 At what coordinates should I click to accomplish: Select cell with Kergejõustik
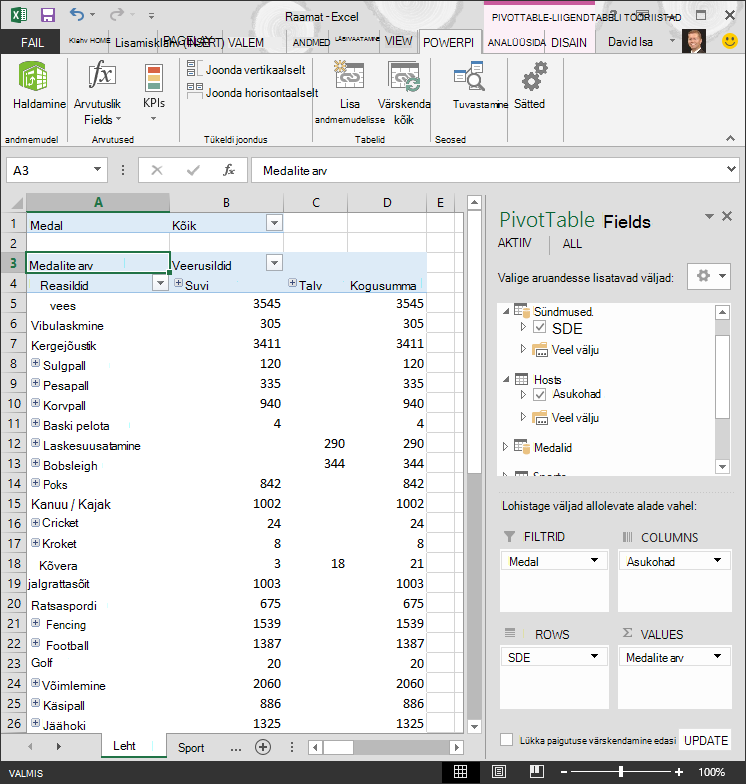[x=98, y=344]
